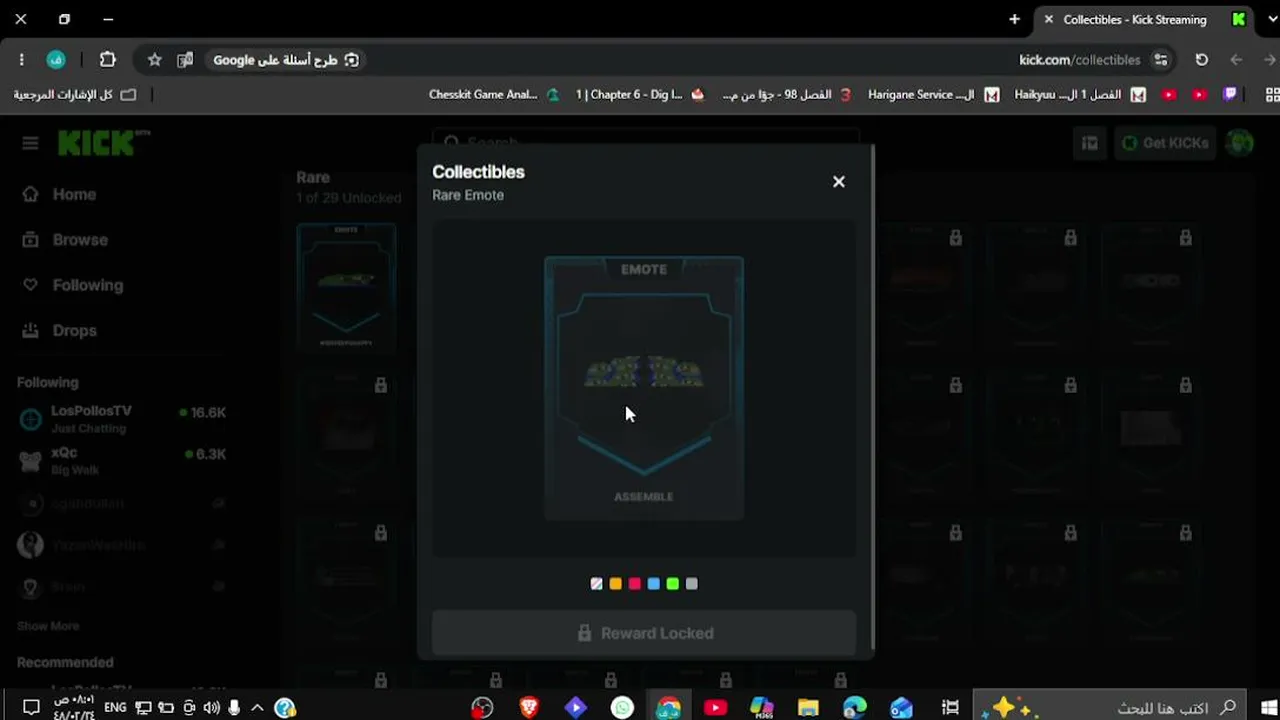Open the Harigane Service bookmark

coord(933,95)
